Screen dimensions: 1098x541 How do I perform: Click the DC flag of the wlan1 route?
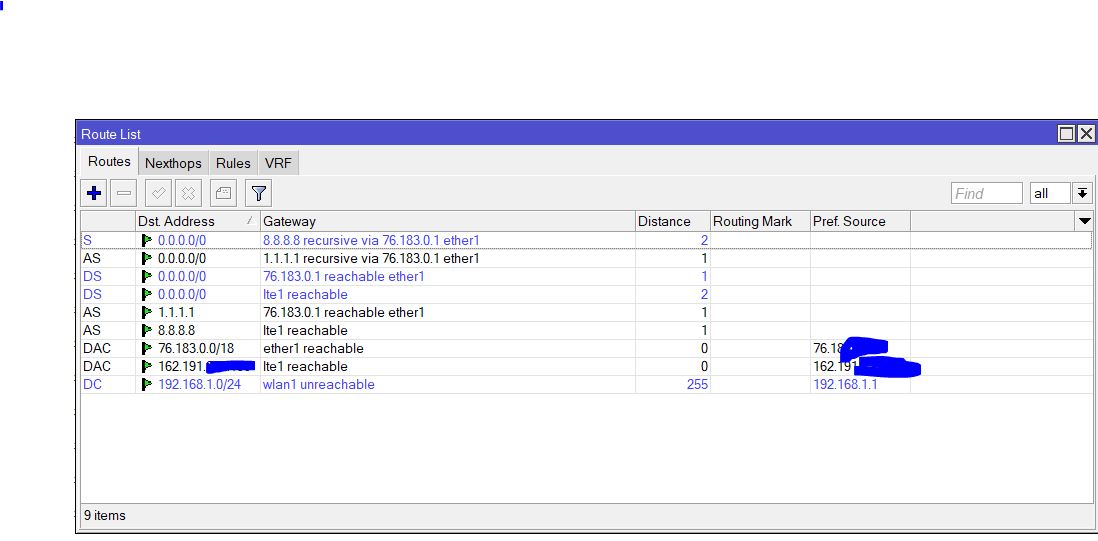click(92, 384)
